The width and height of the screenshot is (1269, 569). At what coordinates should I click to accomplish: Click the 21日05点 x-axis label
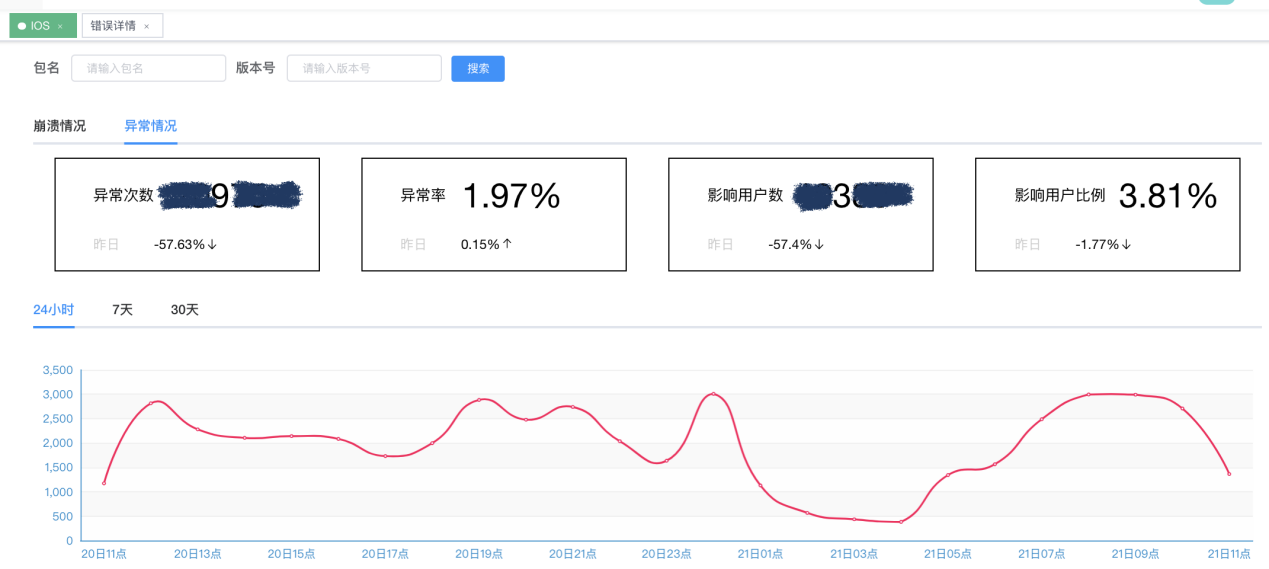click(947, 554)
